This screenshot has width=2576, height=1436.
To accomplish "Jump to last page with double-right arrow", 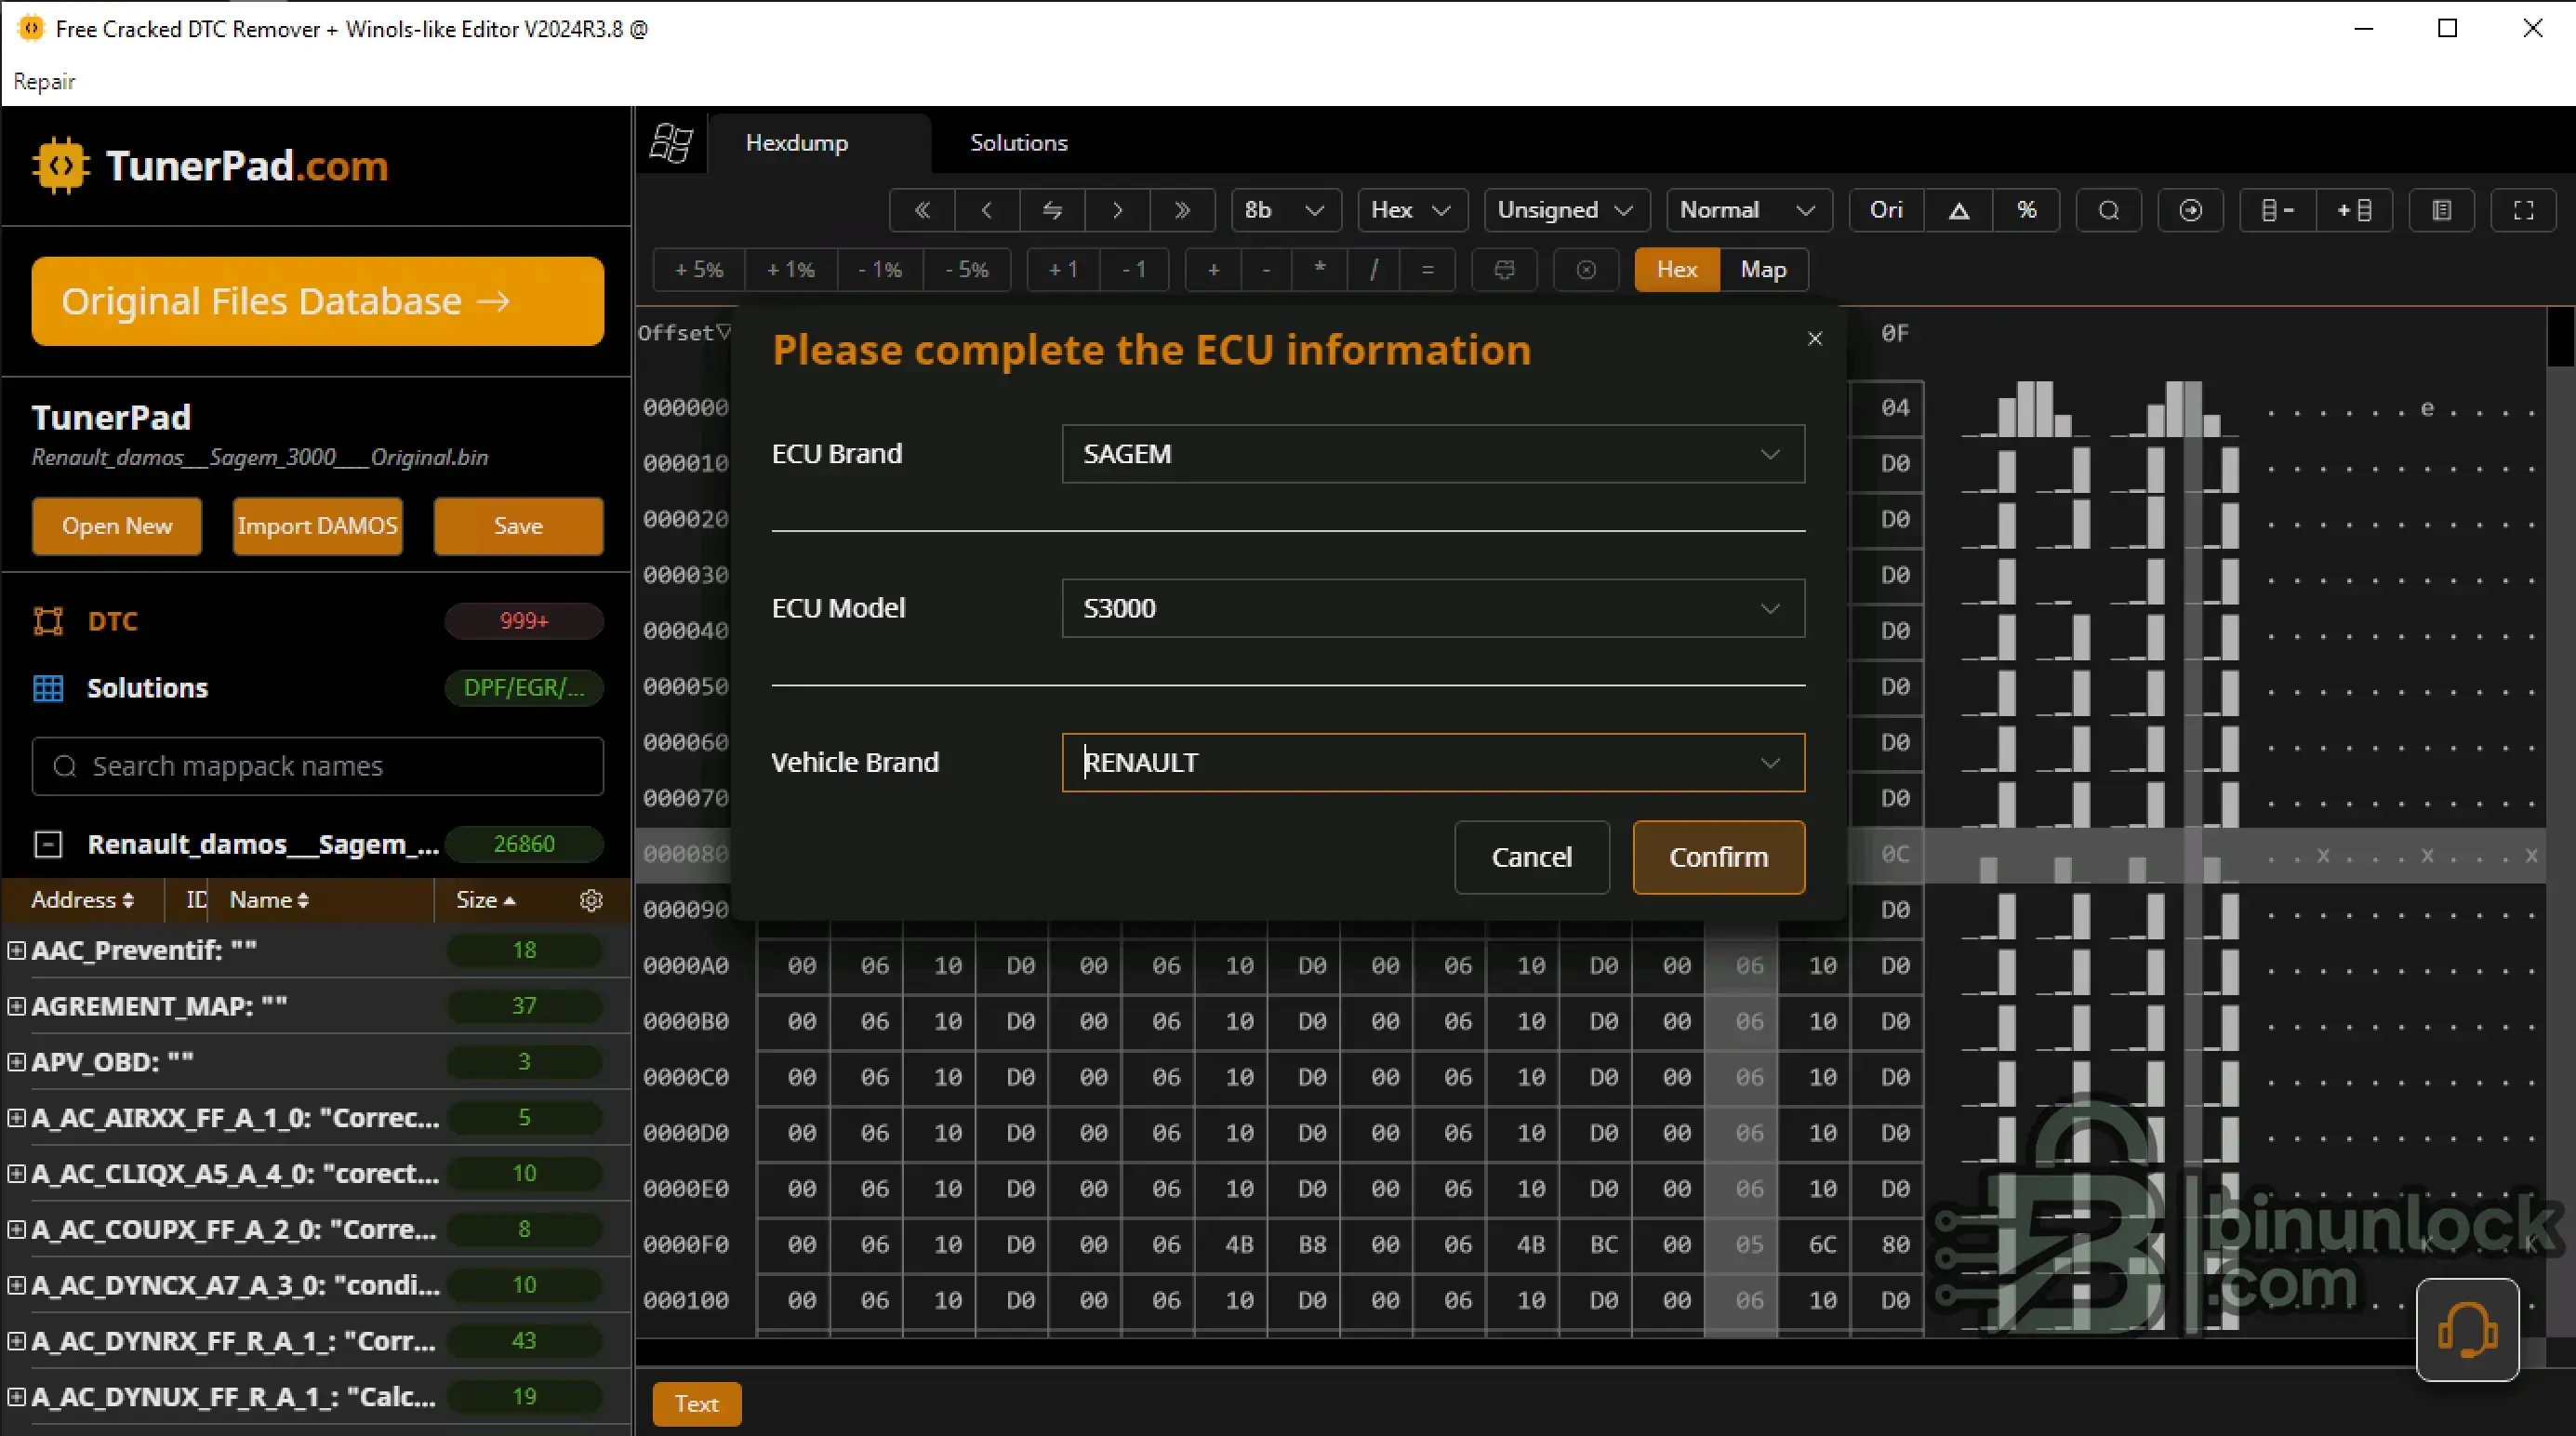I will 1182,210.
